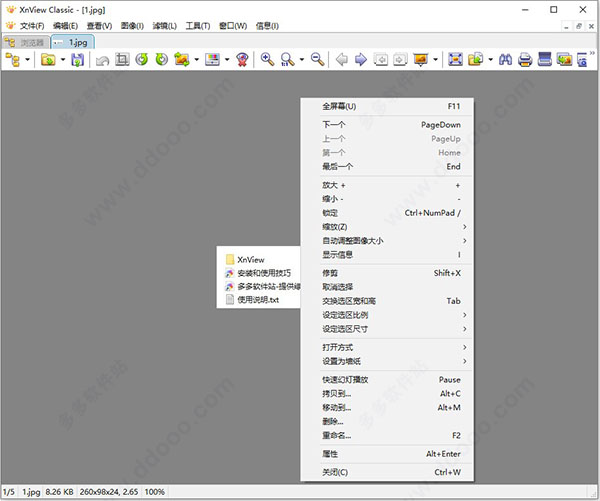
Task: Rotate image counter-clockwise icon
Action: tap(142, 59)
